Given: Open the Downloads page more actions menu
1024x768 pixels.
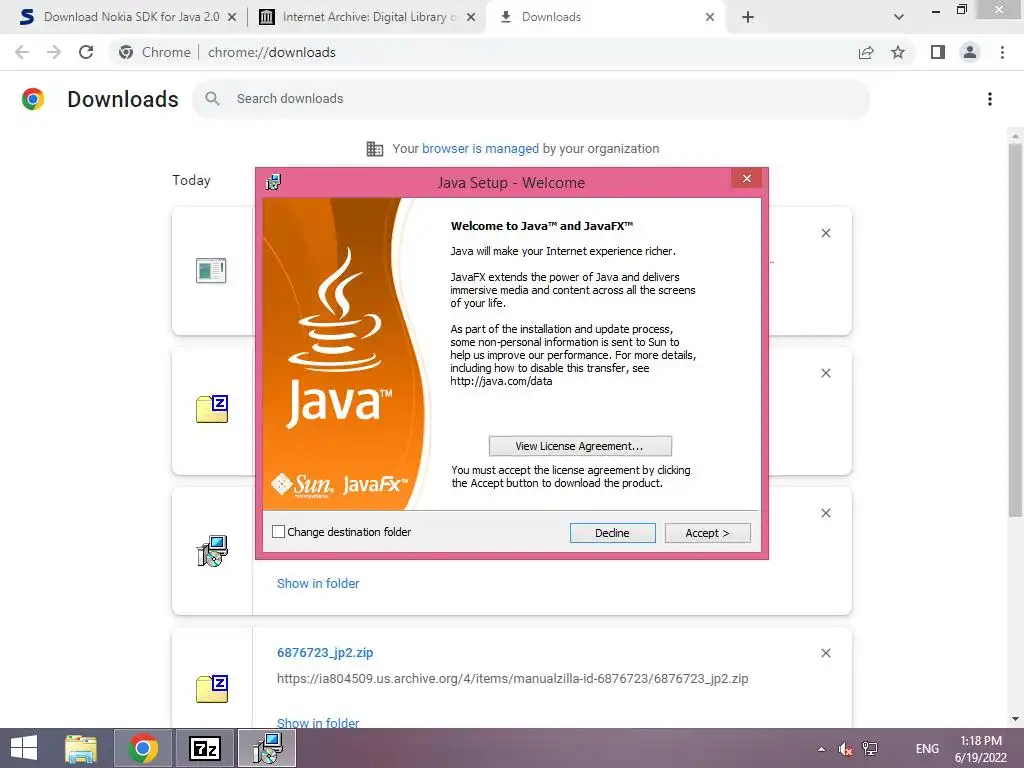Looking at the screenshot, I should pyautogui.click(x=989, y=99).
